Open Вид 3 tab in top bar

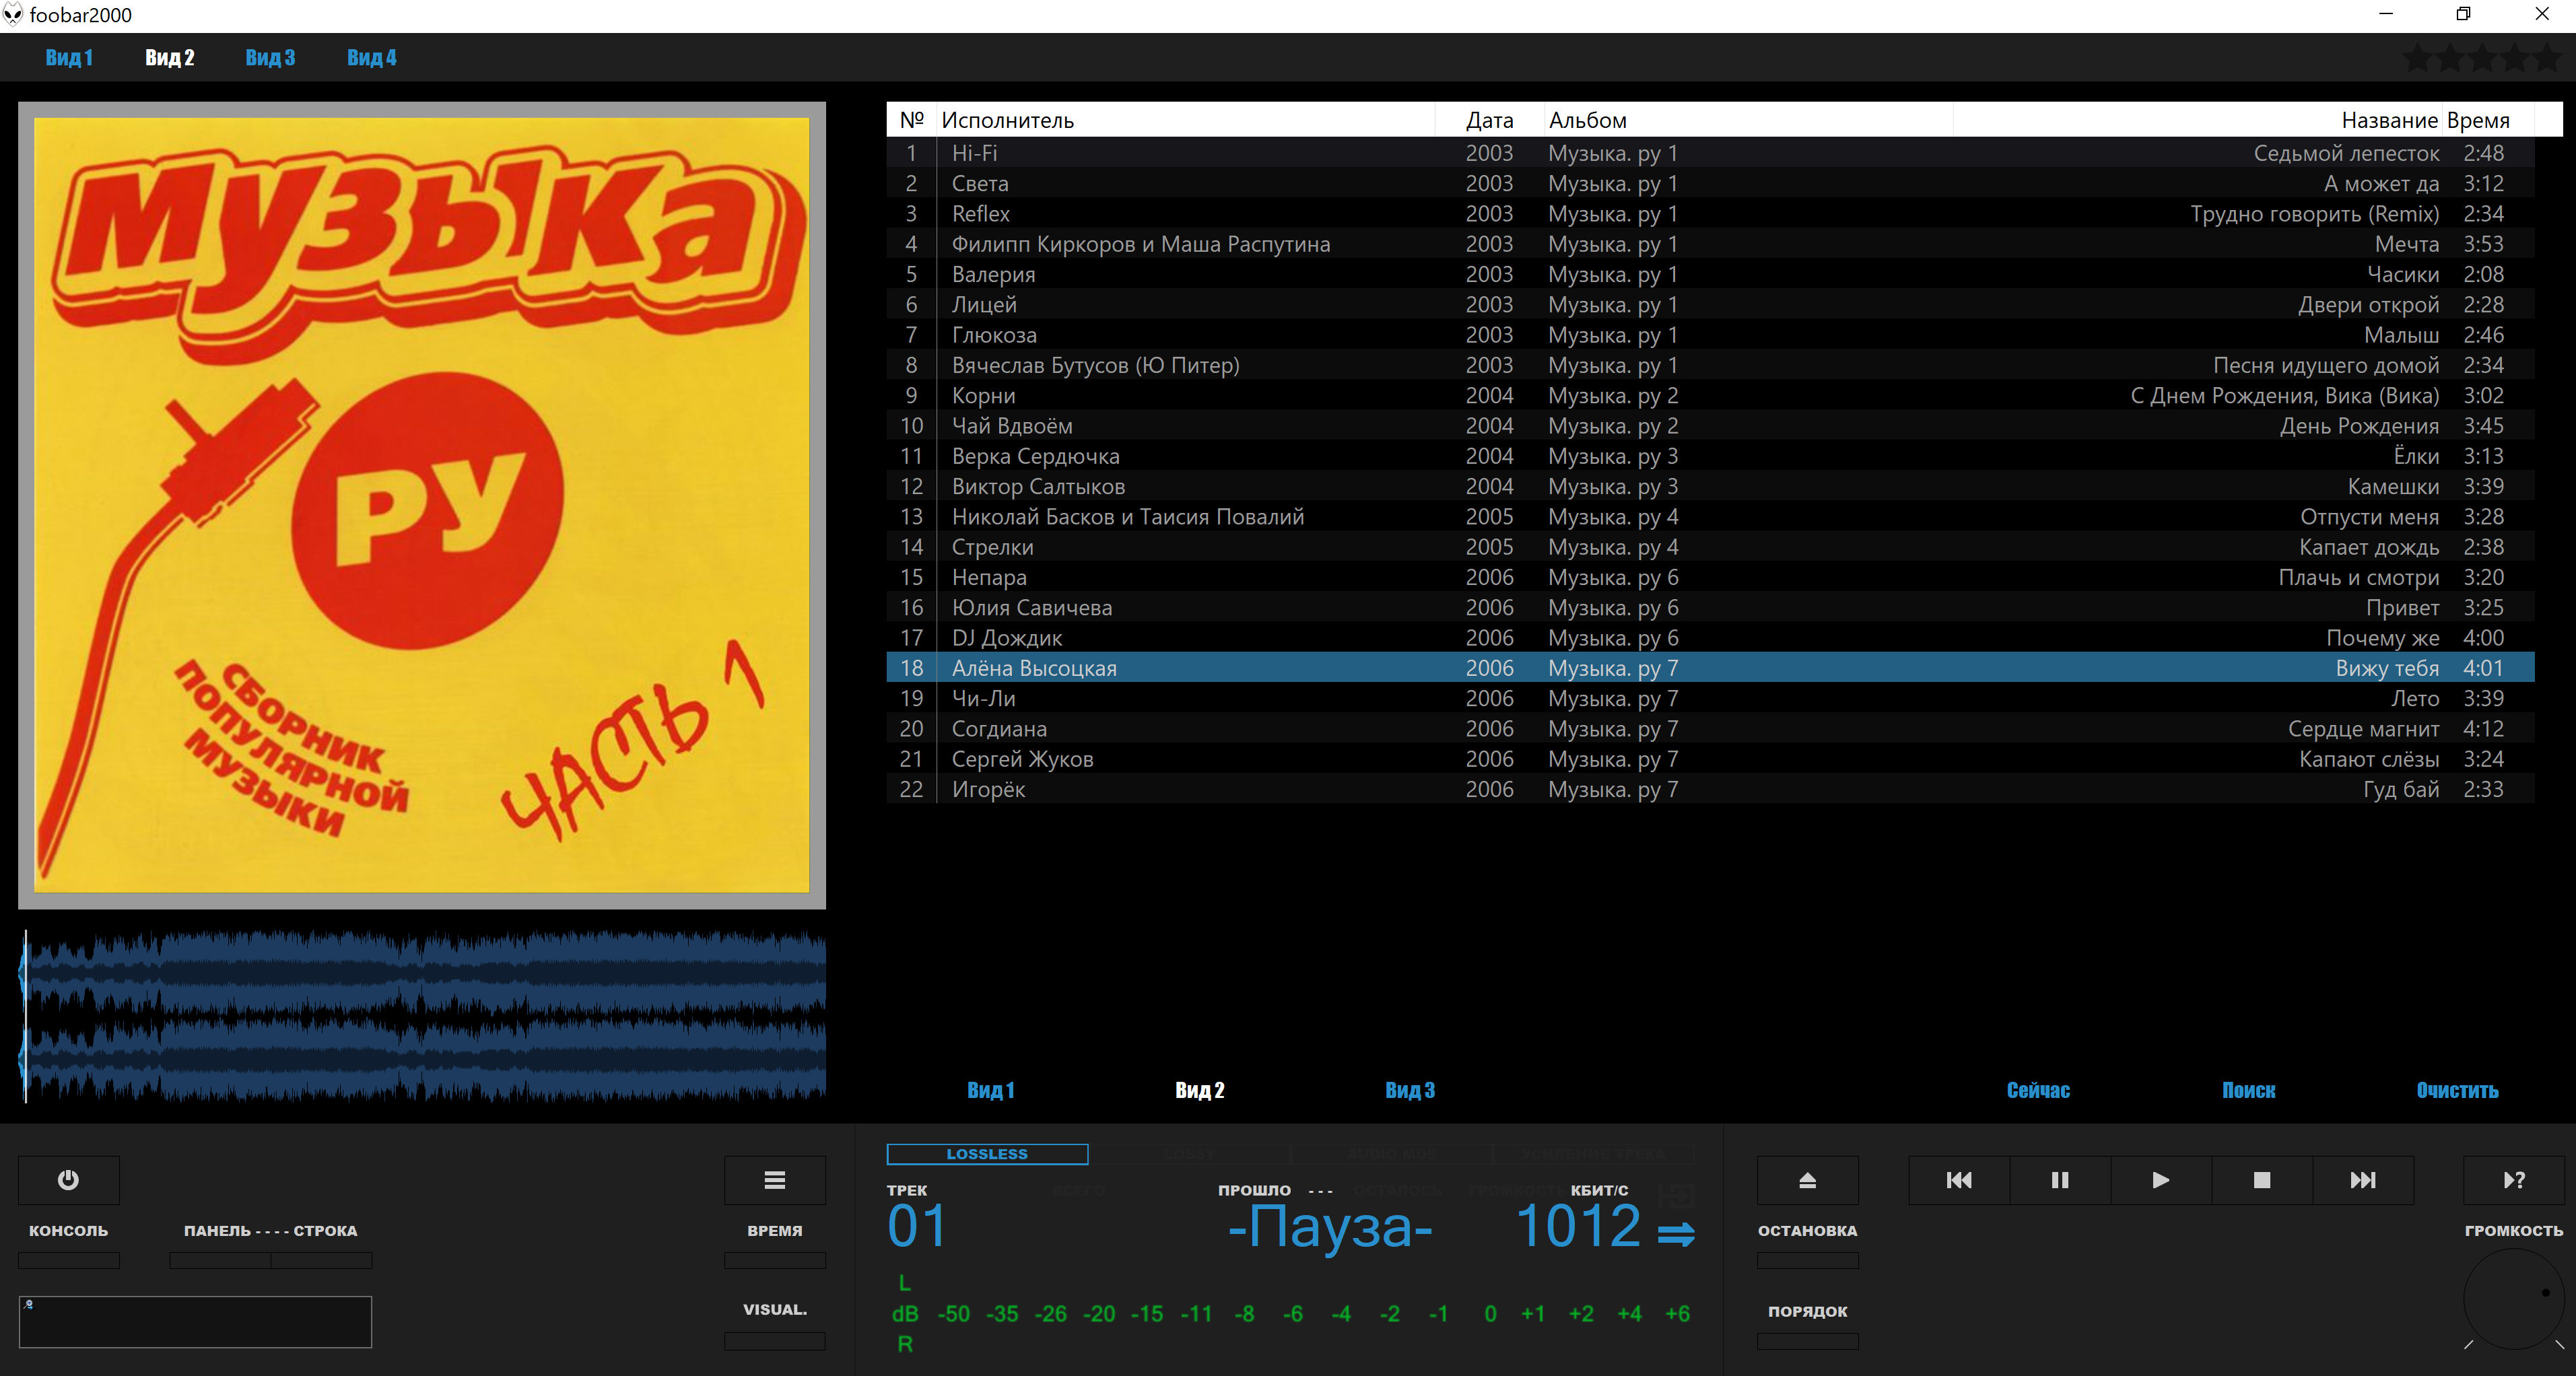click(270, 58)
